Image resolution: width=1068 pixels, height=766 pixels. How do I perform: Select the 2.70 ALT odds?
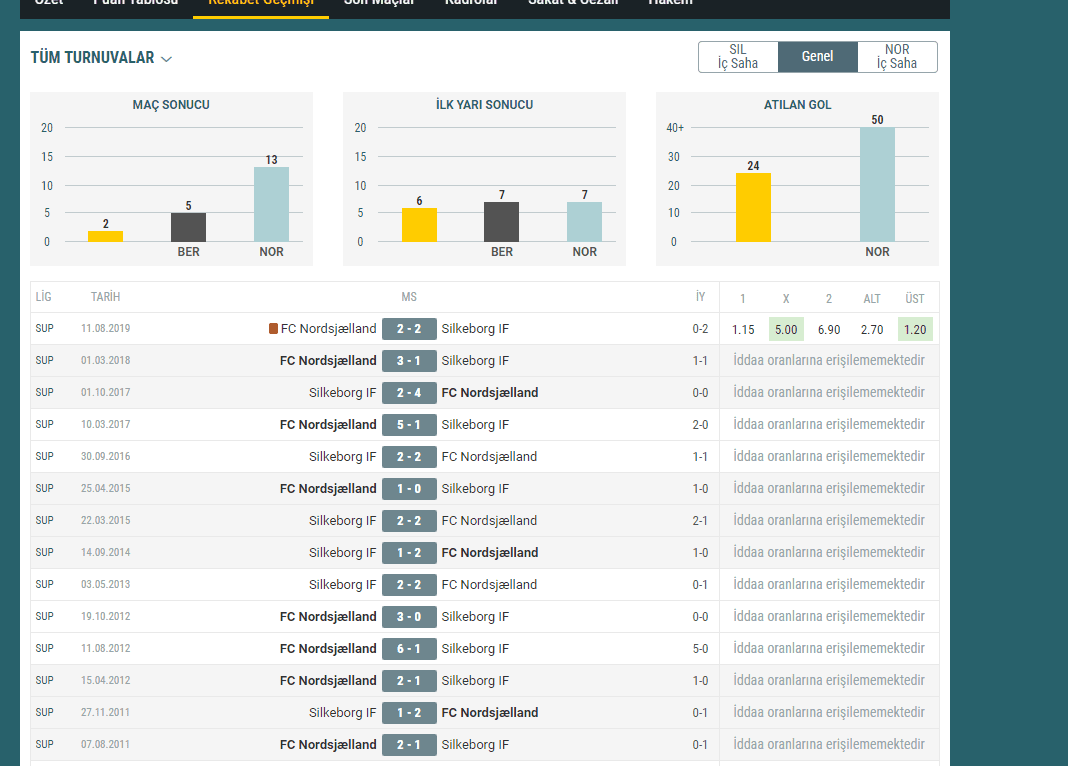(x=872, y=330)
